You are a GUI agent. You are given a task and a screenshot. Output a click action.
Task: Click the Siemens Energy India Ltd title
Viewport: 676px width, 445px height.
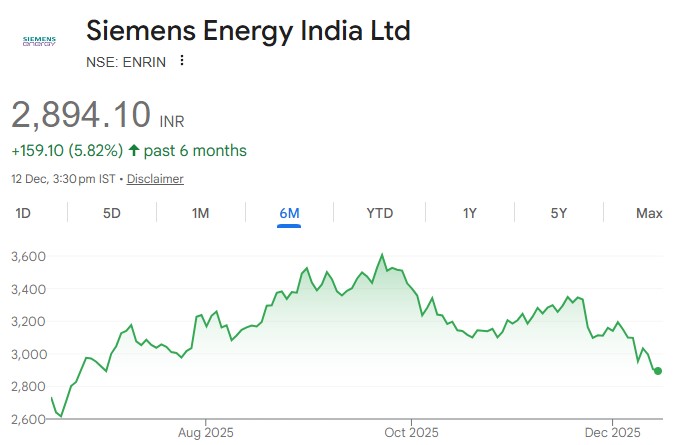[x=248, y=30]
